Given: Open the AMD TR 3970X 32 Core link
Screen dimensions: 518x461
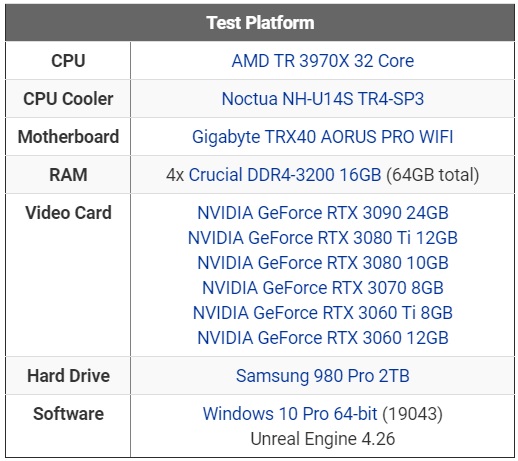Looking at the screenshot, I should click(323, 61).
